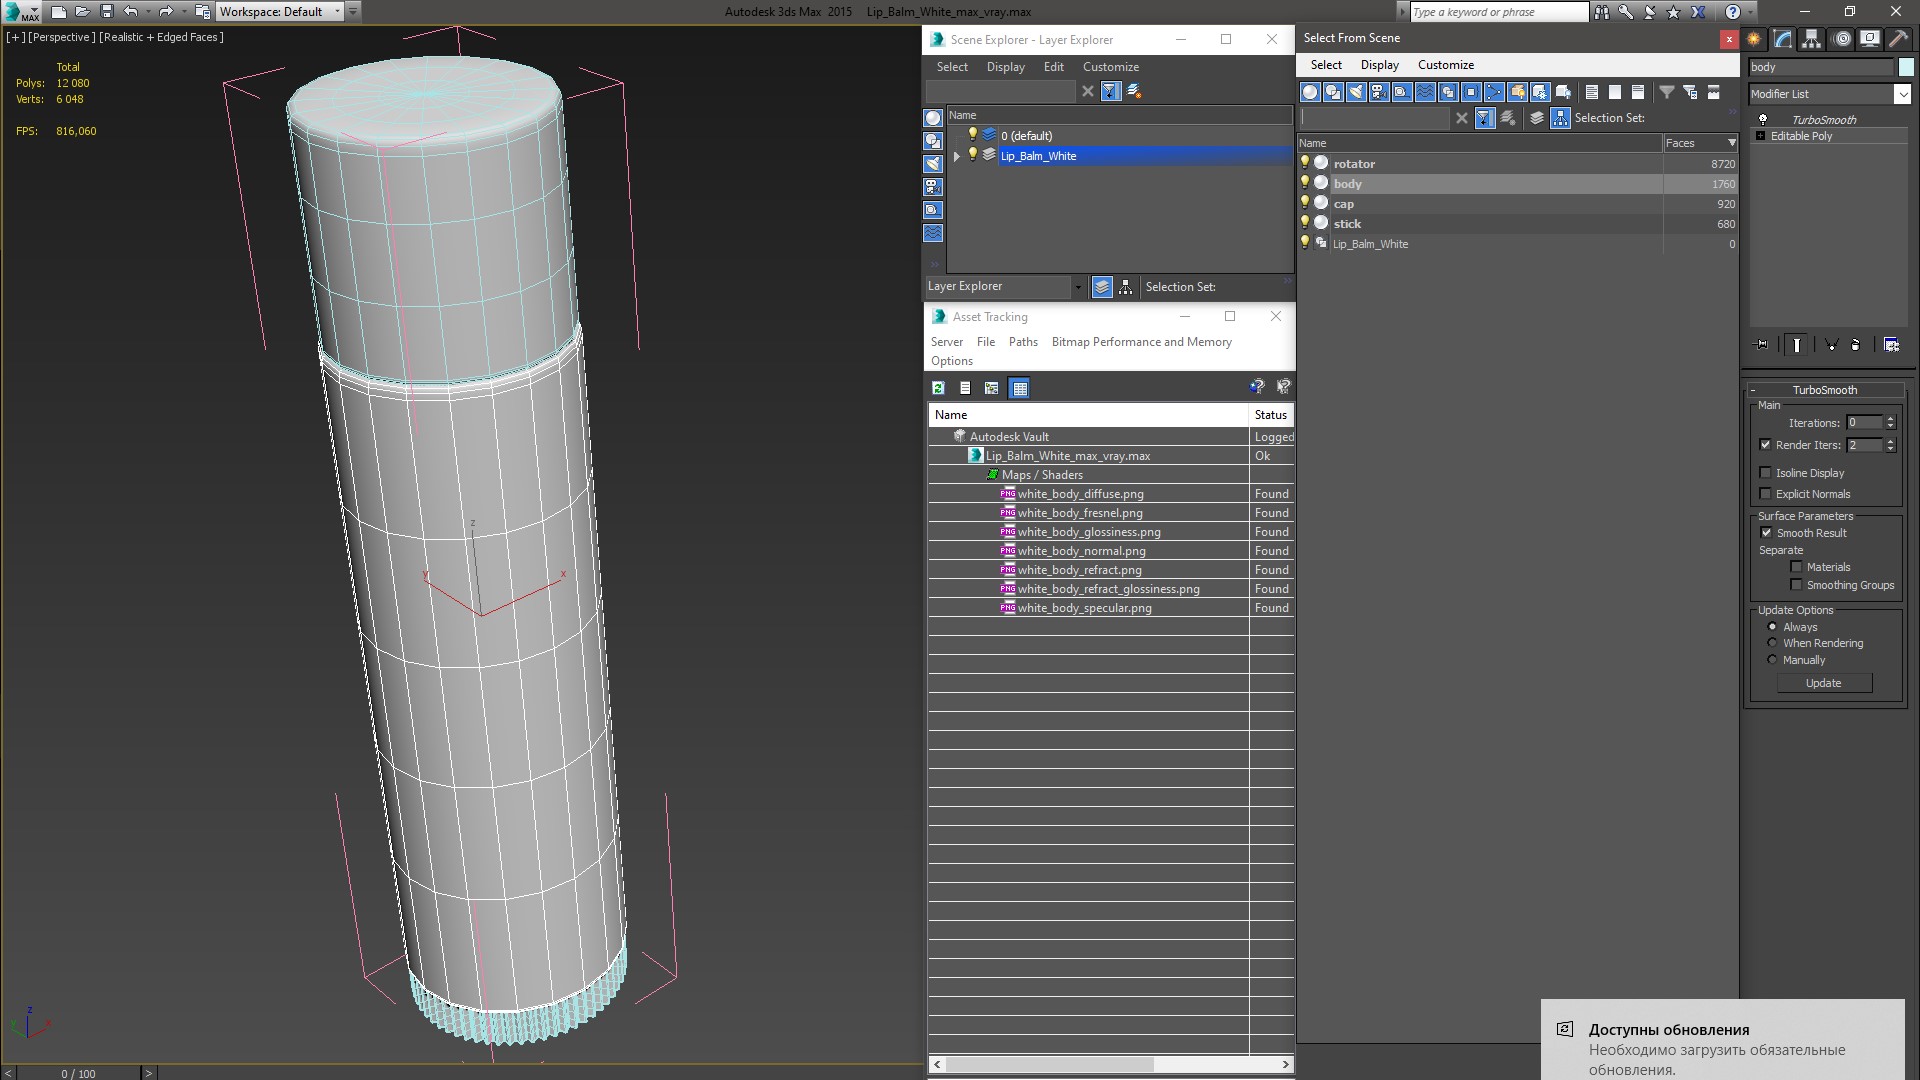
Task: Open the Paths menu in Asset Tracking
Action: (x=1022, y=342)
